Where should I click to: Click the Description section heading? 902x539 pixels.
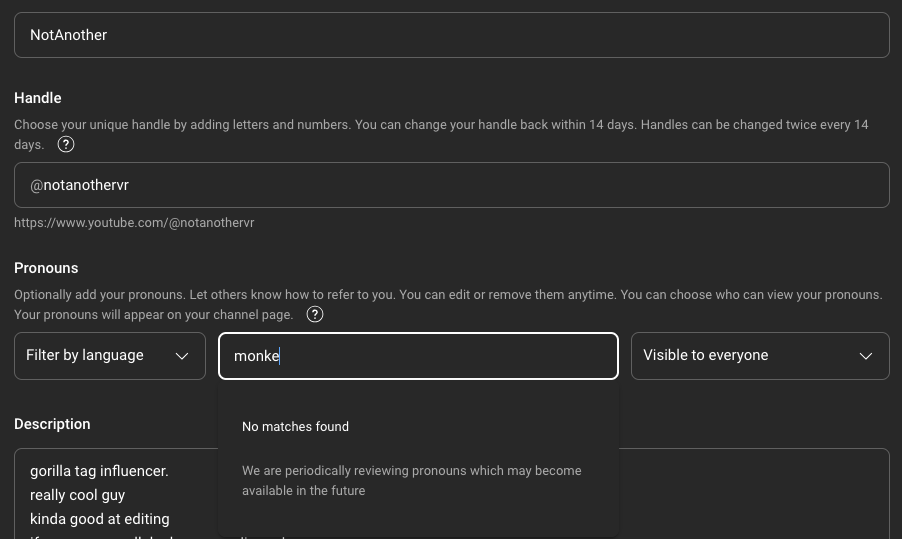coord(52,424)
